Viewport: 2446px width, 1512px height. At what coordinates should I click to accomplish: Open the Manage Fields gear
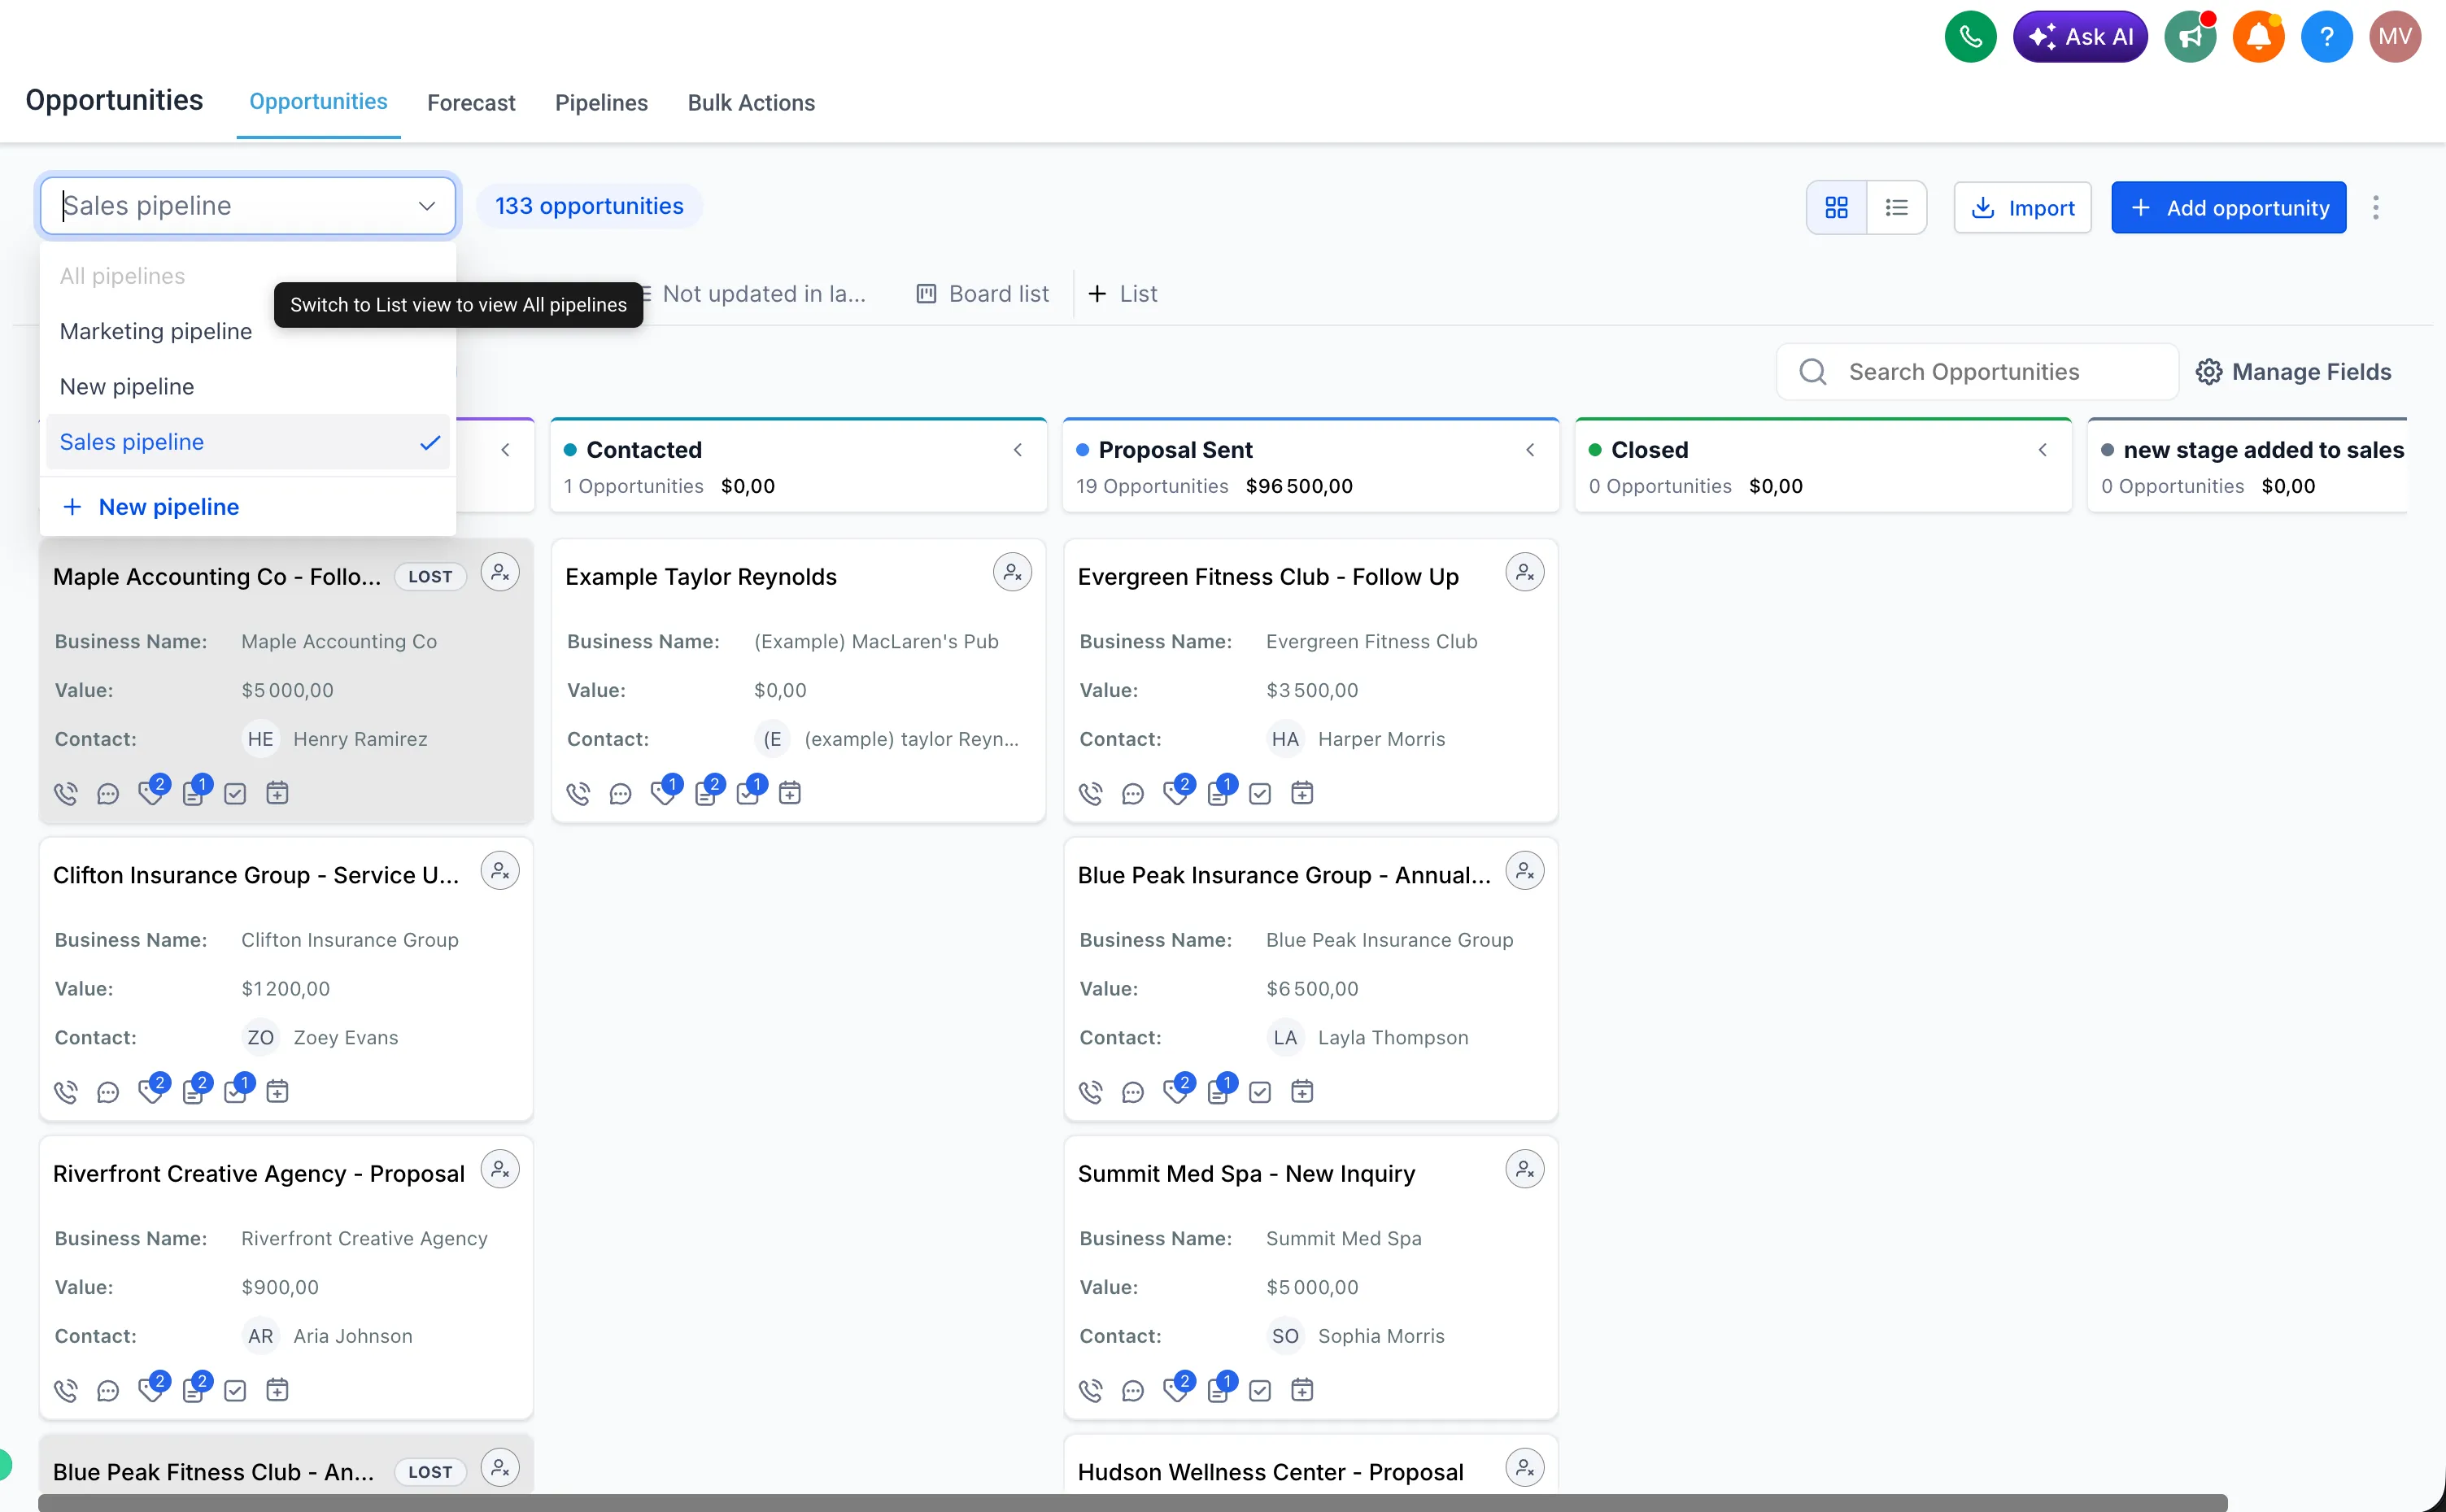pos(2293,372)
